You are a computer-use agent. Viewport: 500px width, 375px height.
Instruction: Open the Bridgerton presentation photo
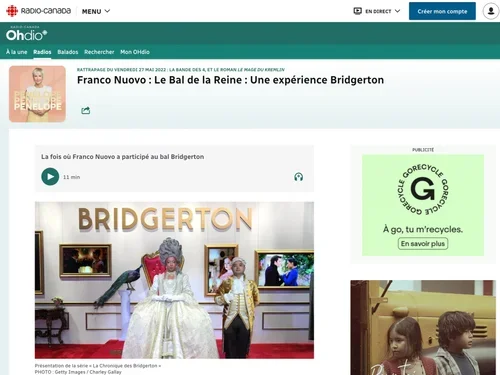[174, 280]
